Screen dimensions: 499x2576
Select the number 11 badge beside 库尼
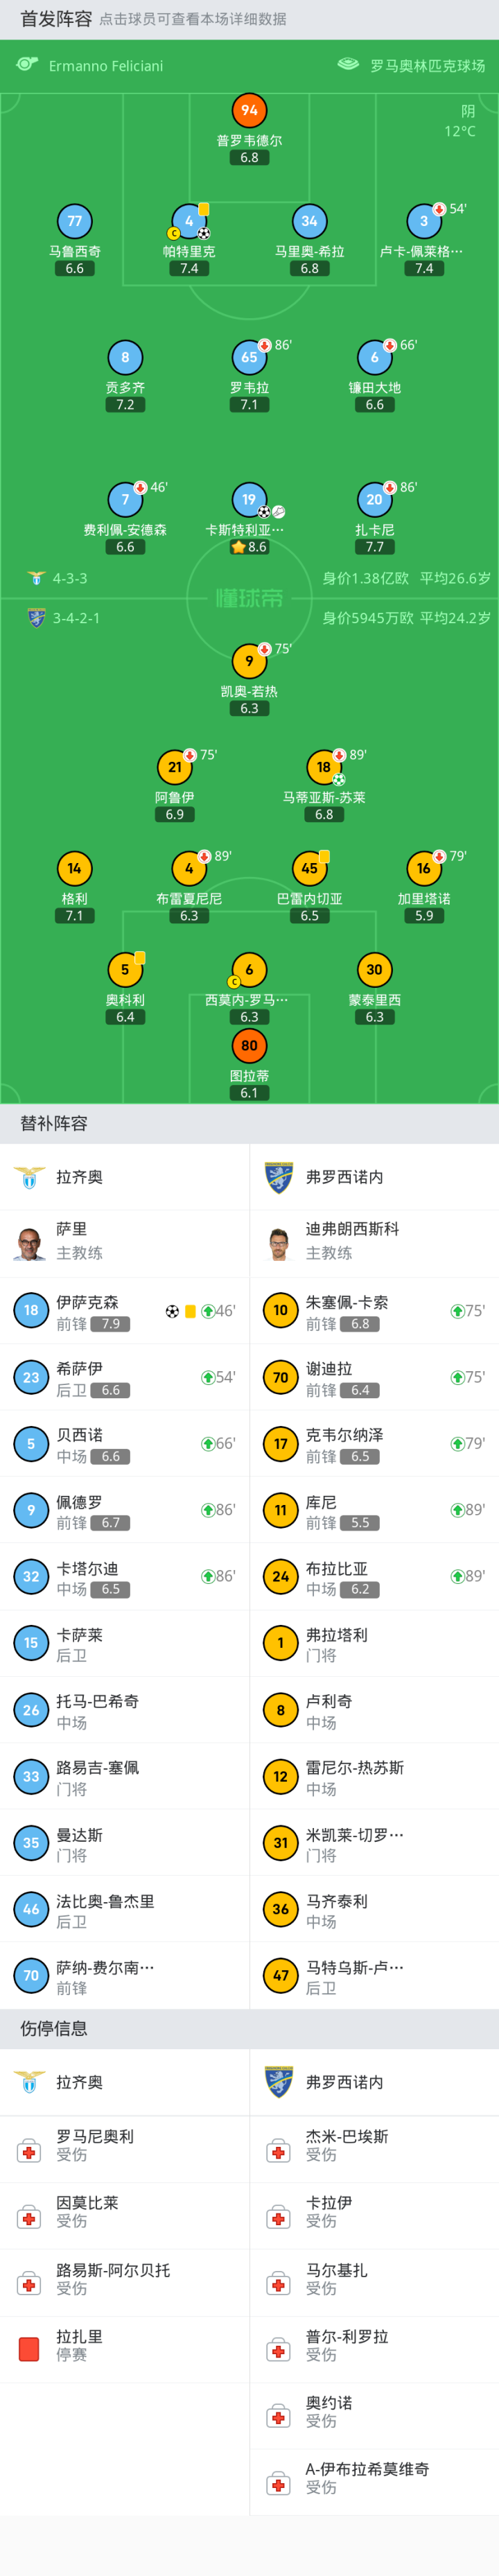[x=280, y=1510]
